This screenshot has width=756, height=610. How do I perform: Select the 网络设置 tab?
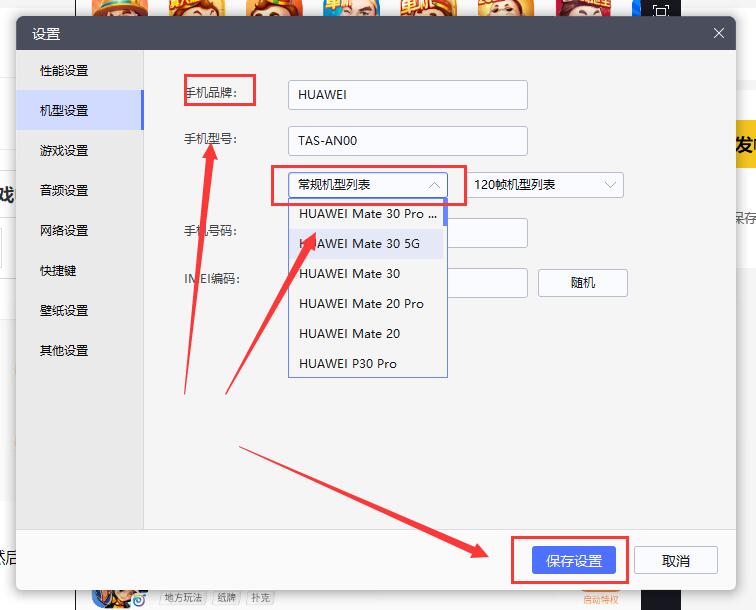(x=64, y=230)
